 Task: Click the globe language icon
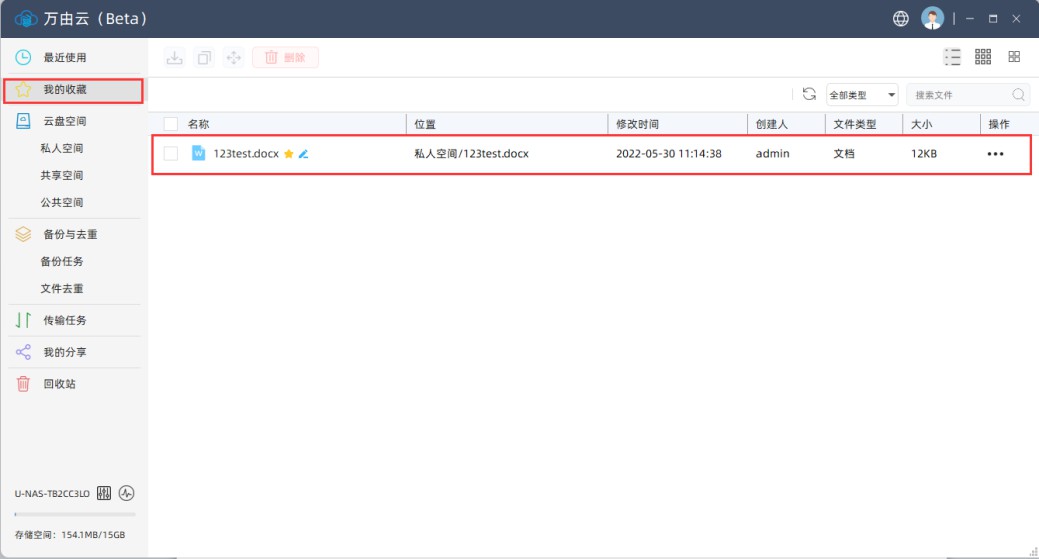(901, 18)
